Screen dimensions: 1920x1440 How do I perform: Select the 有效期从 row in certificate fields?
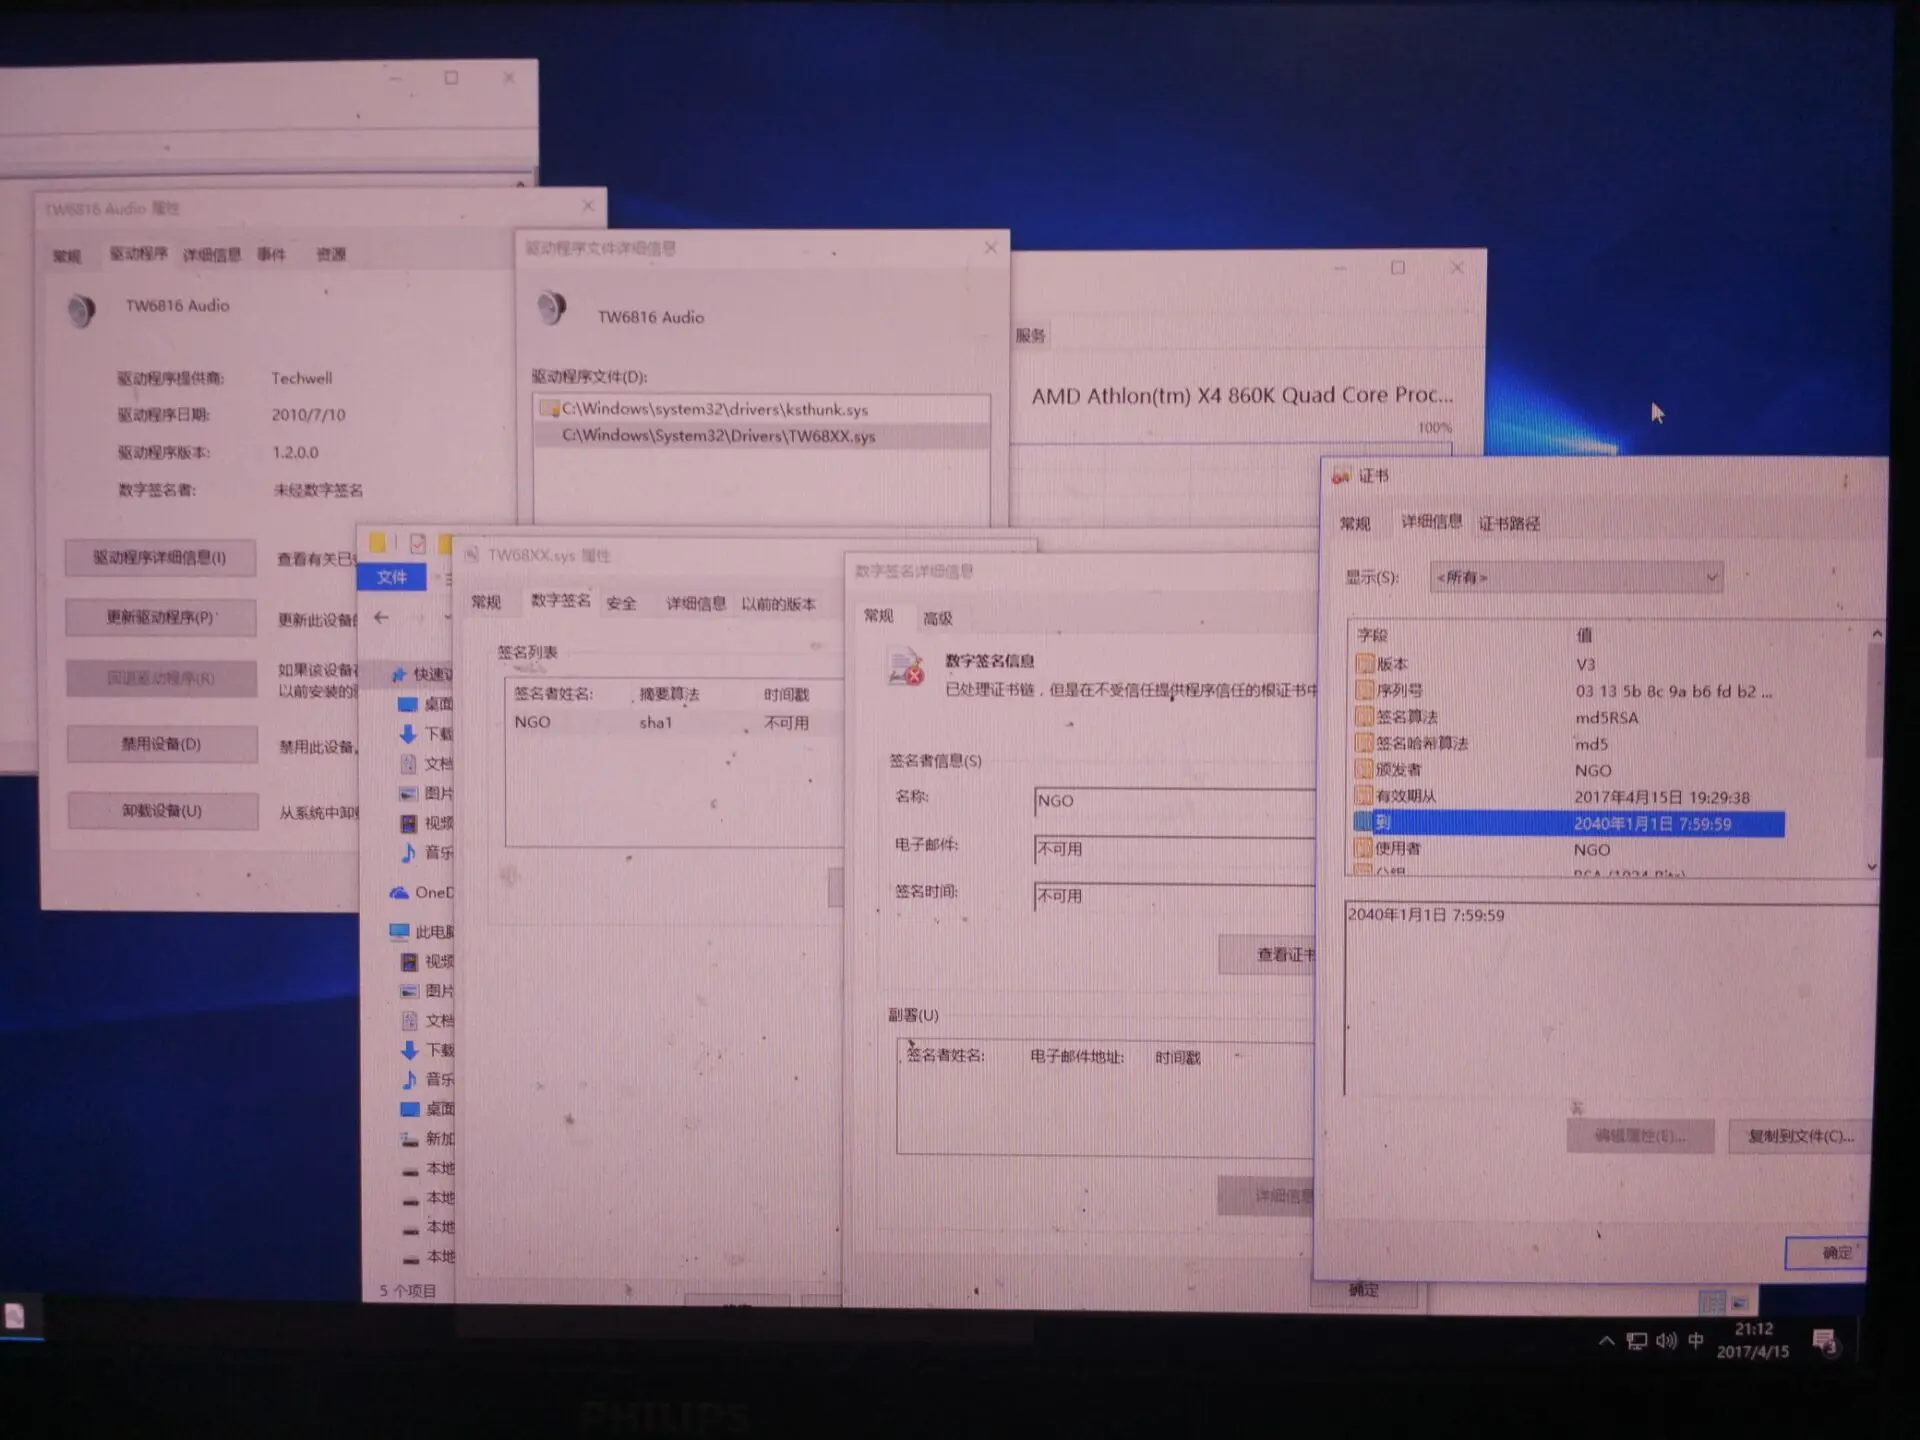(1568, 797)
